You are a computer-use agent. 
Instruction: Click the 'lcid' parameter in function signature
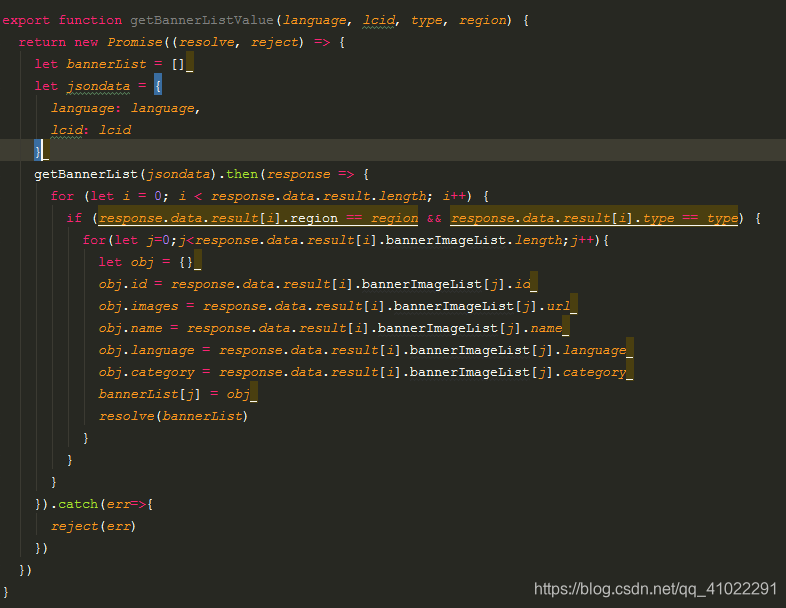click(x=378, y=21)
